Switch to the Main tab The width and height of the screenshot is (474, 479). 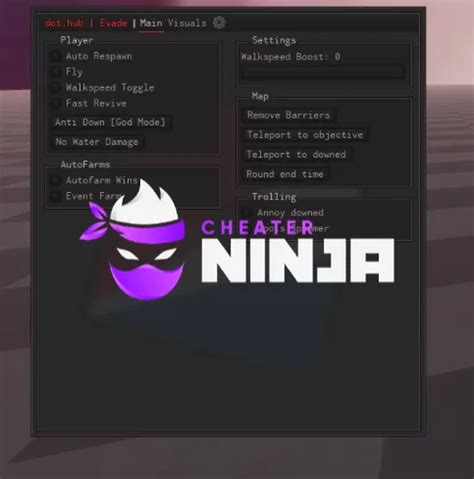(151, 23)
